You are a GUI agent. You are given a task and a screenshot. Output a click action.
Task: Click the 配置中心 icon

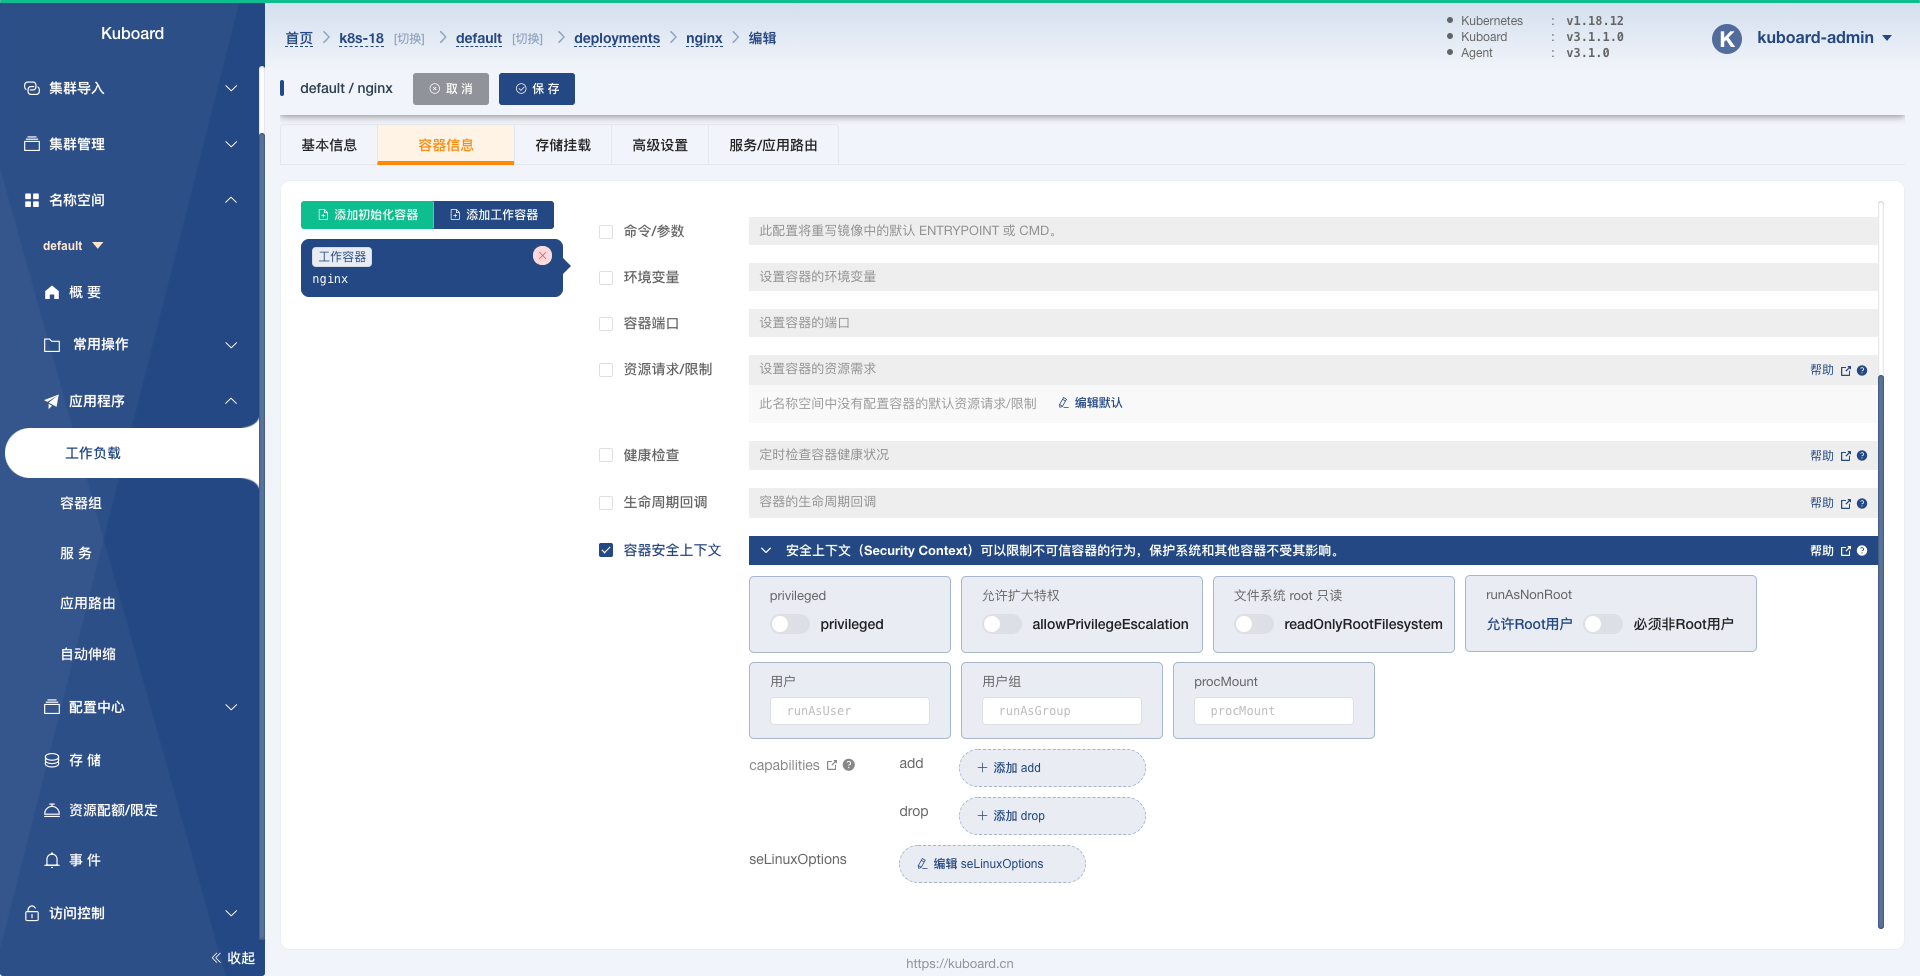(x=52, y=707)
